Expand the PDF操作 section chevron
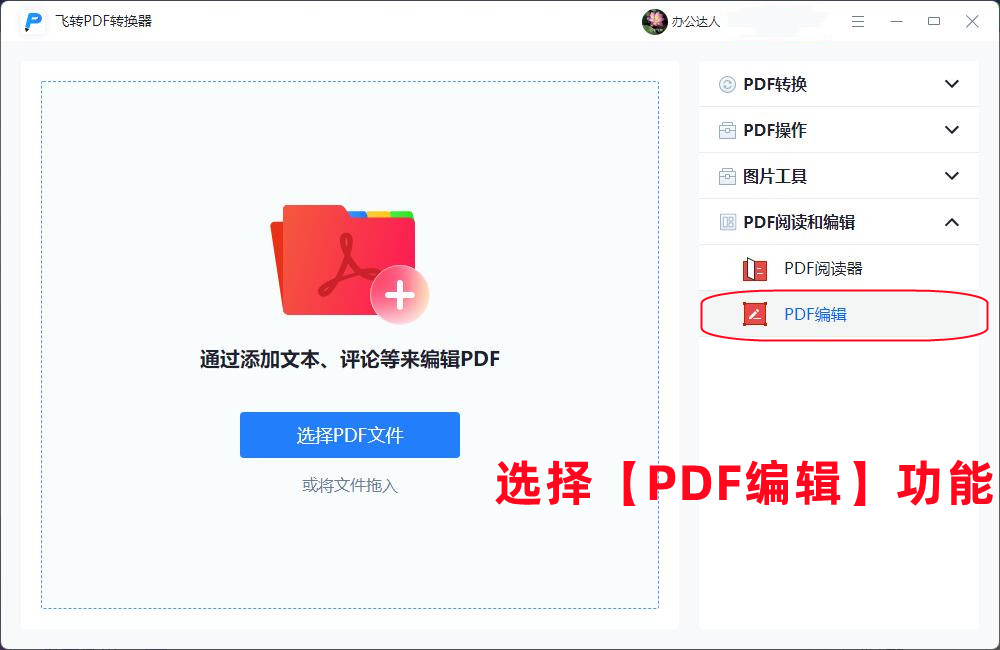This screenshot has width=1000, height=650. point(952,130)
